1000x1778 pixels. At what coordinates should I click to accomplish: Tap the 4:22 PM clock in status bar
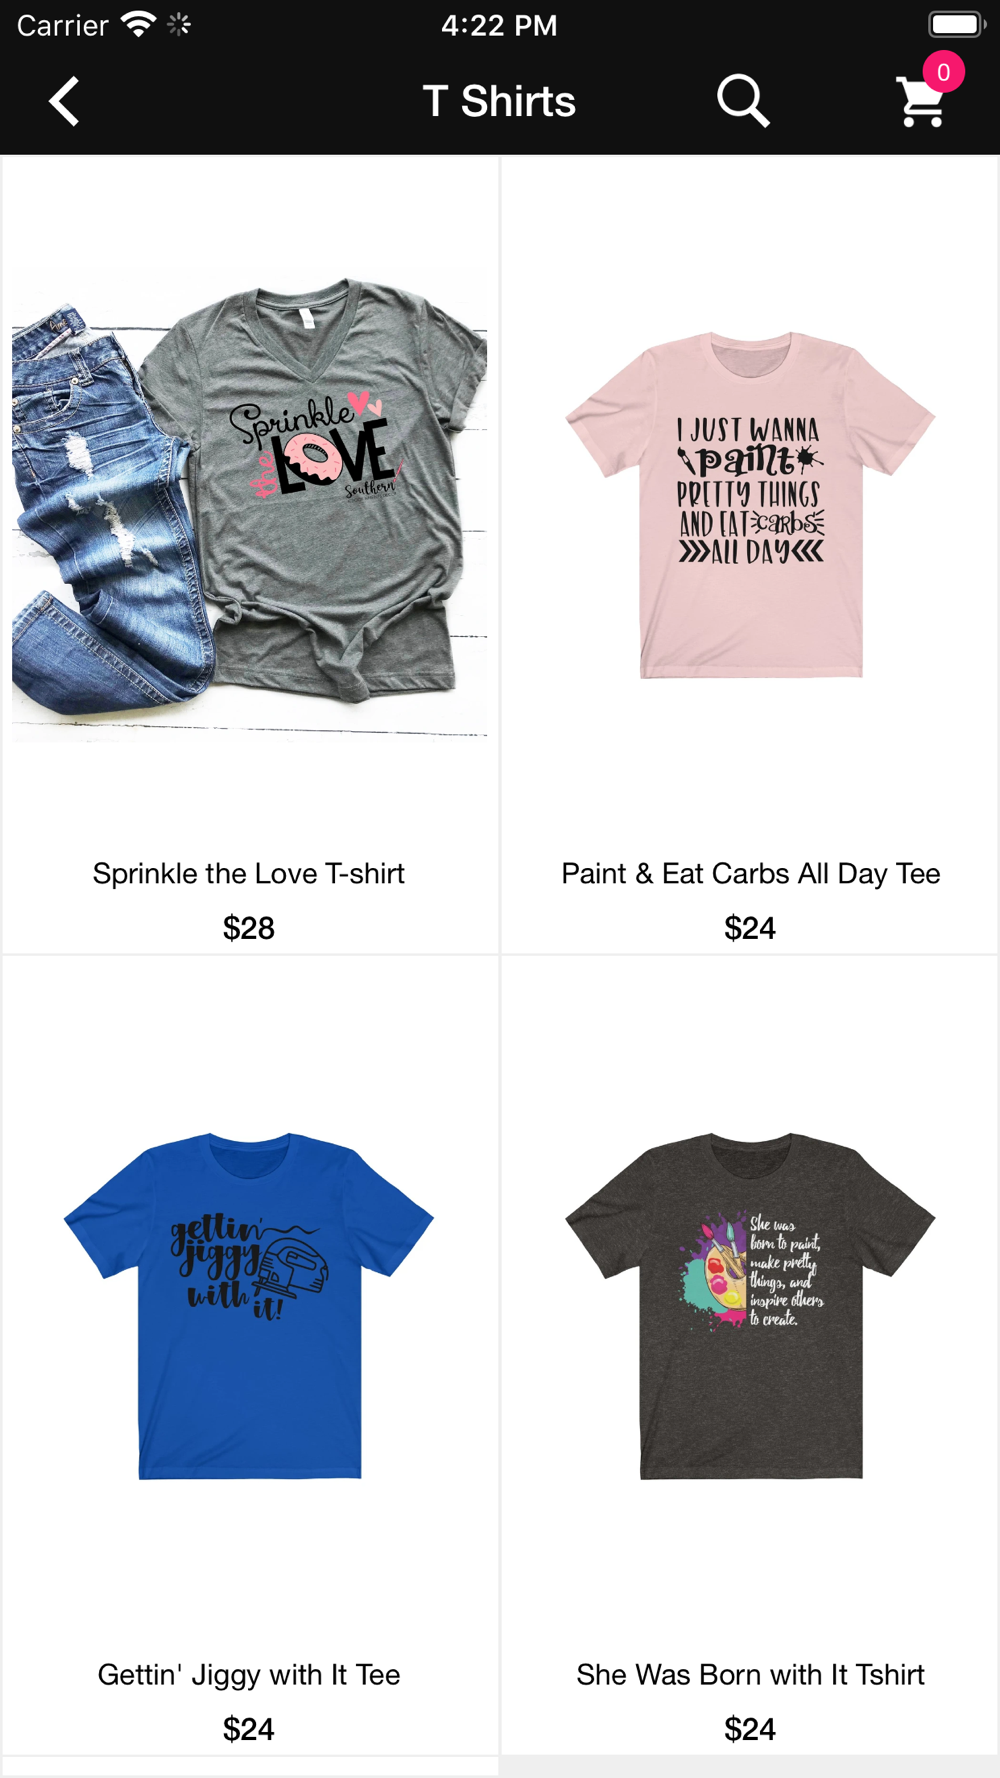499,25
